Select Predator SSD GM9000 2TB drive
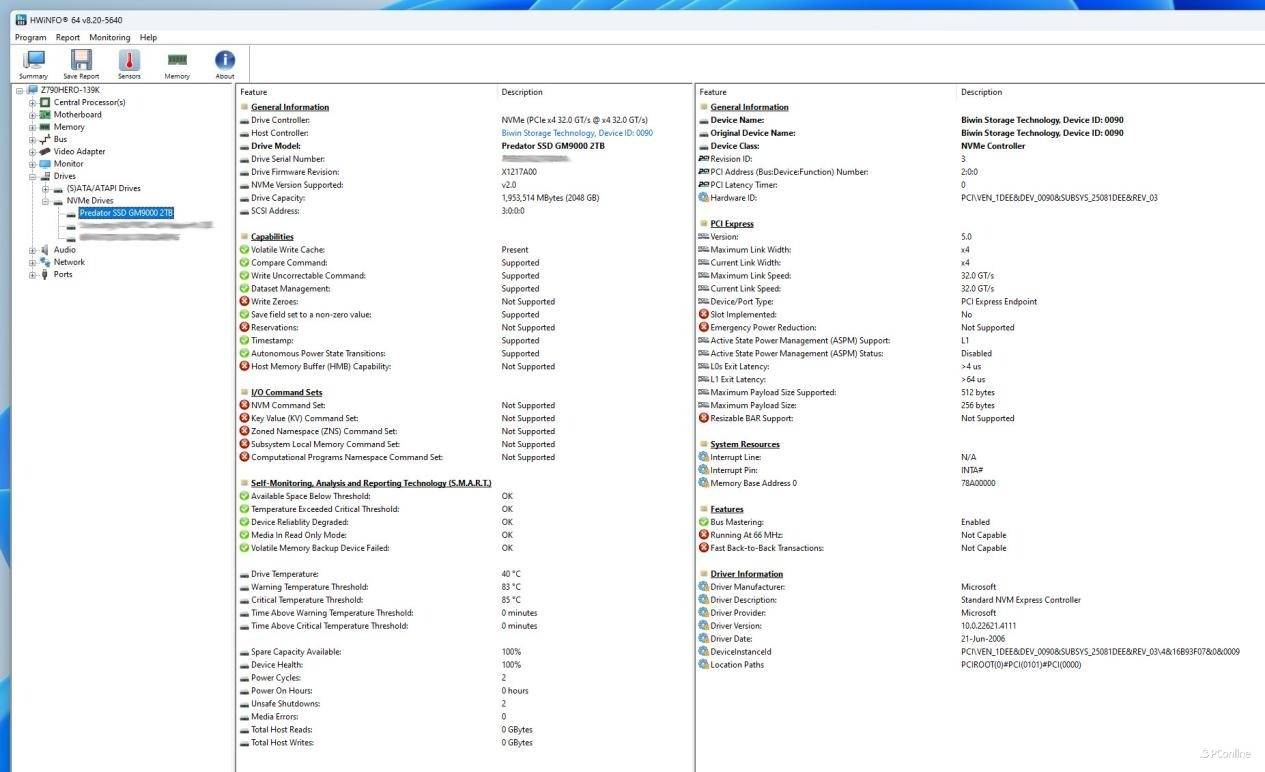The image size is (1265, 772). 126,213
